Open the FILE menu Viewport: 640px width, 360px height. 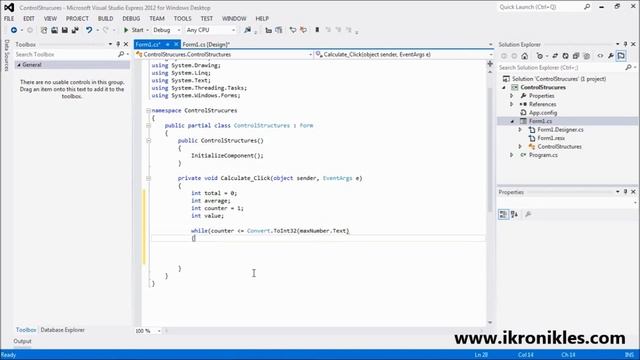(x=9, y=19)
